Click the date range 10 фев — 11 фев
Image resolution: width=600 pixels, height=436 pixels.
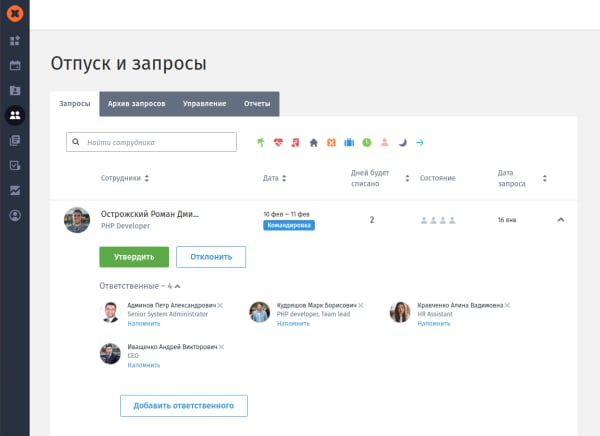[x=286, y=214]
